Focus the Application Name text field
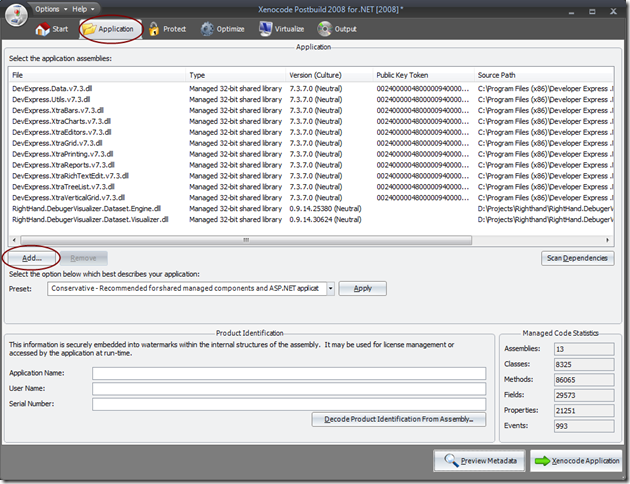Viewport: 630px width, 484px height. tap(289, 373)
